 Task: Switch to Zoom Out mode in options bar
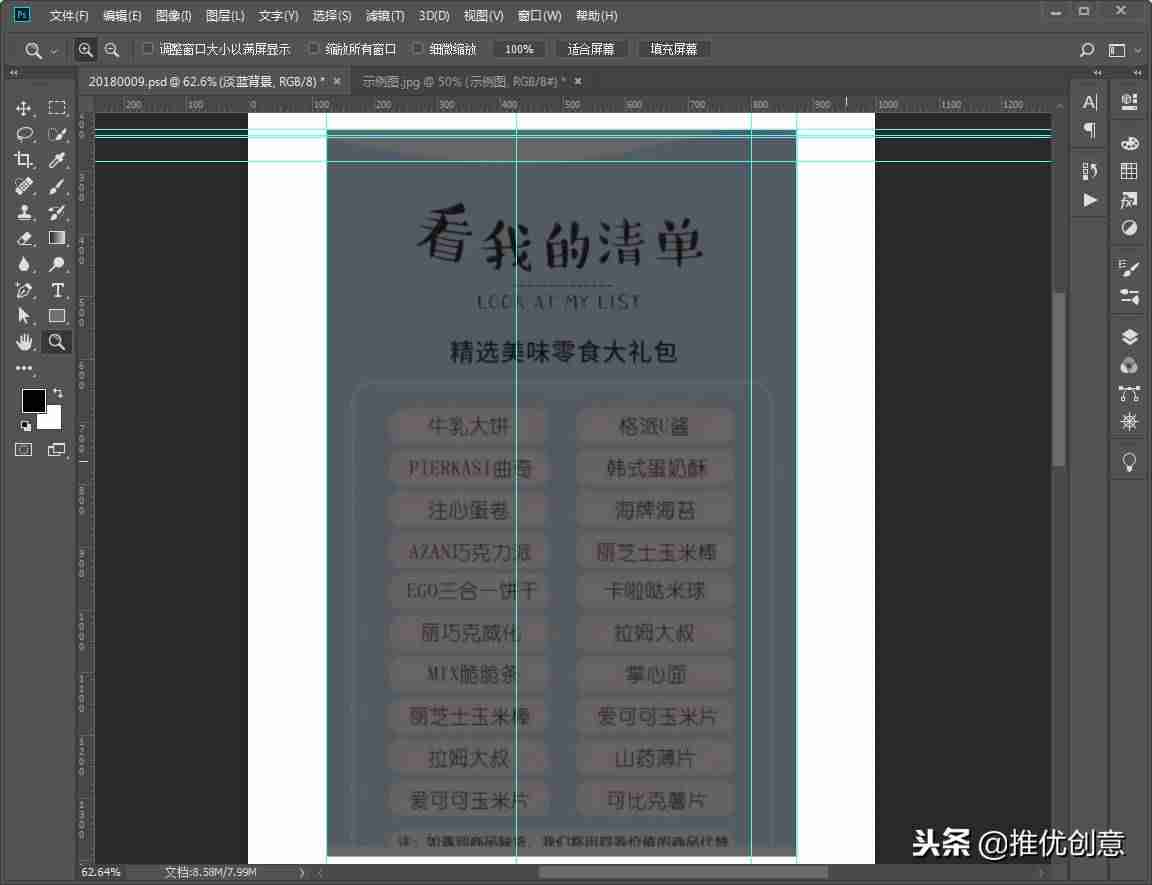tap(112, 50)
